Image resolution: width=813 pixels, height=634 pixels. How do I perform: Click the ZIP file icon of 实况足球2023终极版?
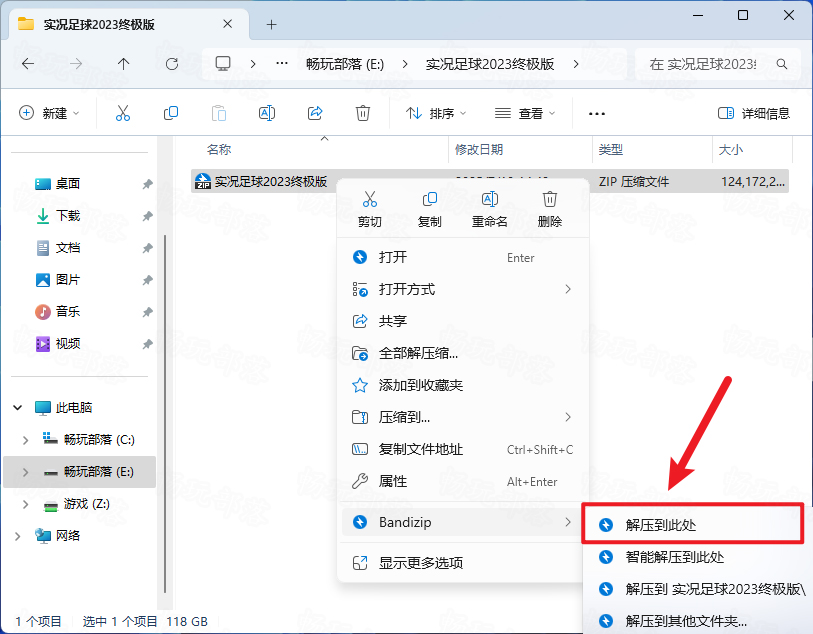pyautogui.click(x=203, y=181)
